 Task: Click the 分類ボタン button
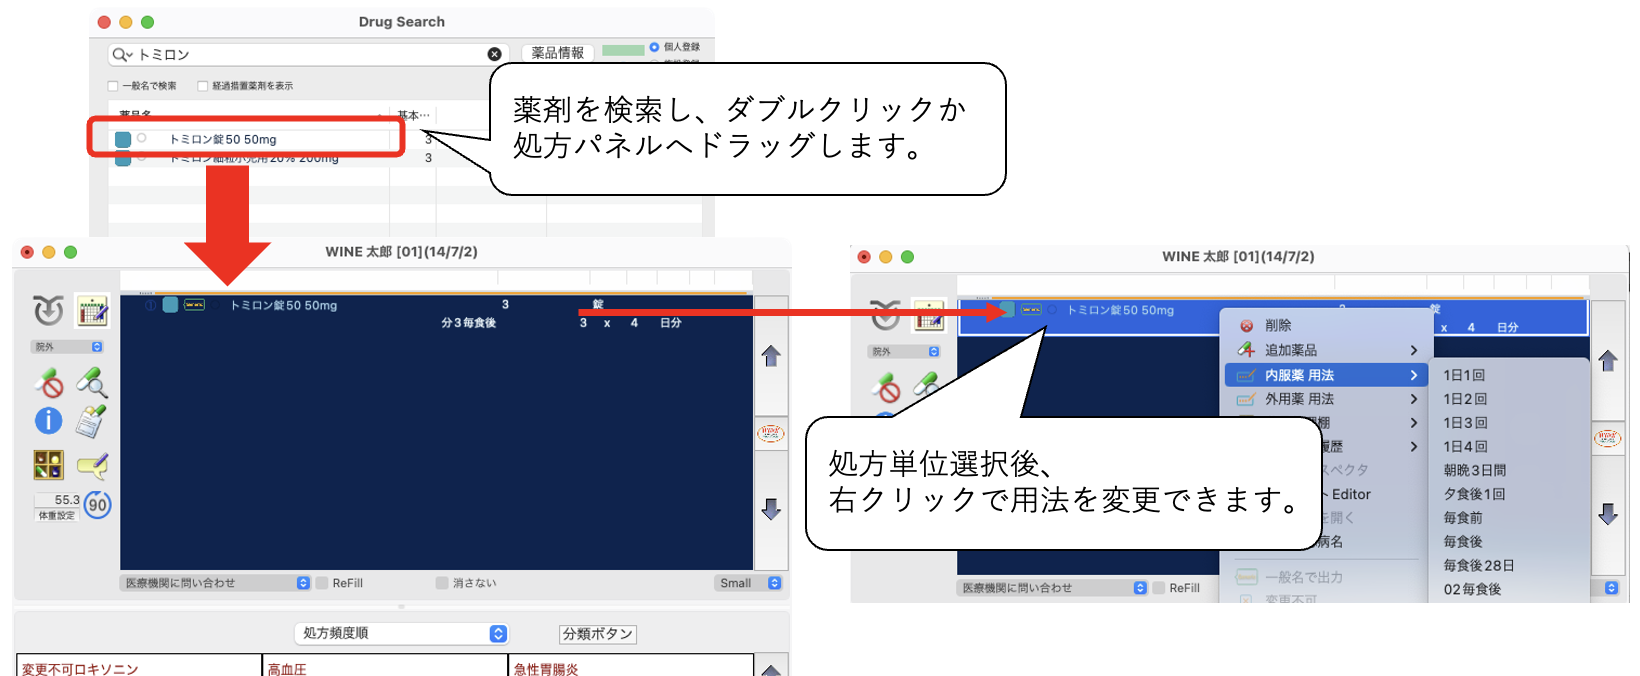tap(597, 634)
